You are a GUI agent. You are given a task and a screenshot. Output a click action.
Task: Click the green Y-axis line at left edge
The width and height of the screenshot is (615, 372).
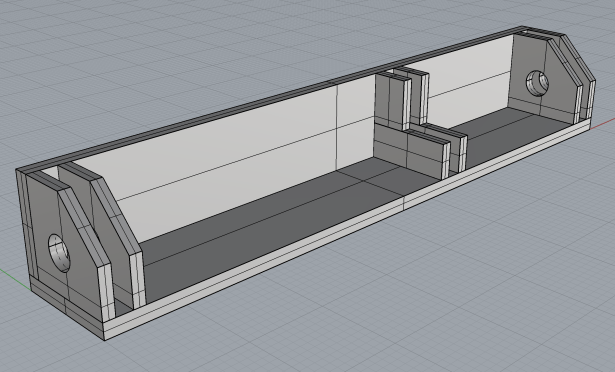[15, 280]
